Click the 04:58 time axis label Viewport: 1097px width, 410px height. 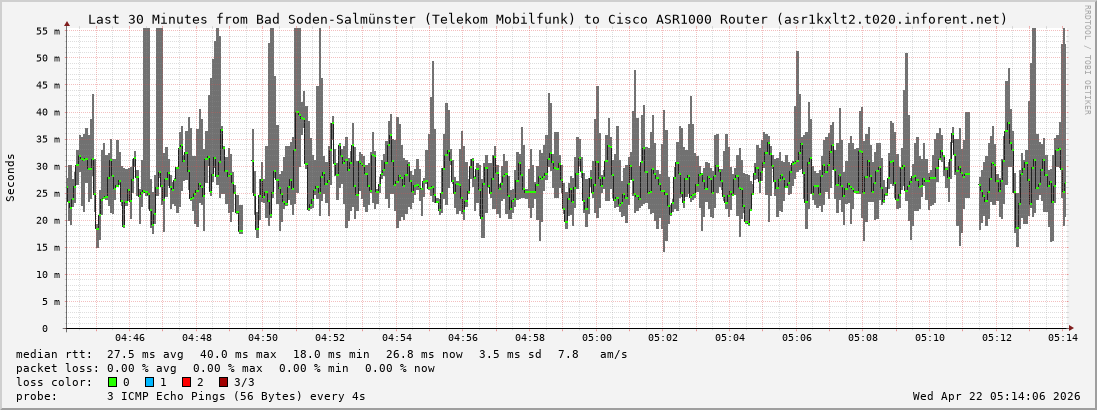coord(530,338)
